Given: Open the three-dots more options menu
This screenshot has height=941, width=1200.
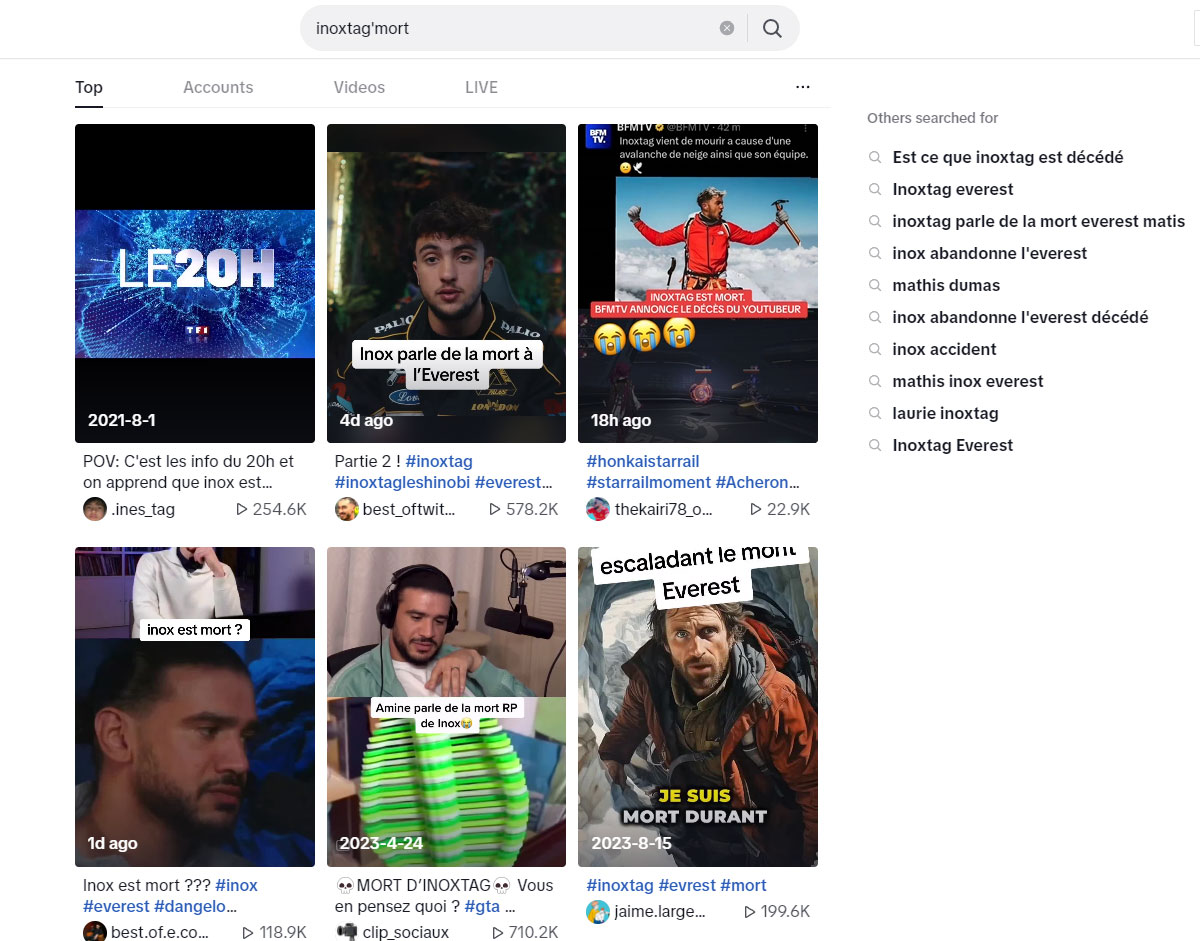Looking at the screenshot, I should pyautogui.click(x=802, y=87).
